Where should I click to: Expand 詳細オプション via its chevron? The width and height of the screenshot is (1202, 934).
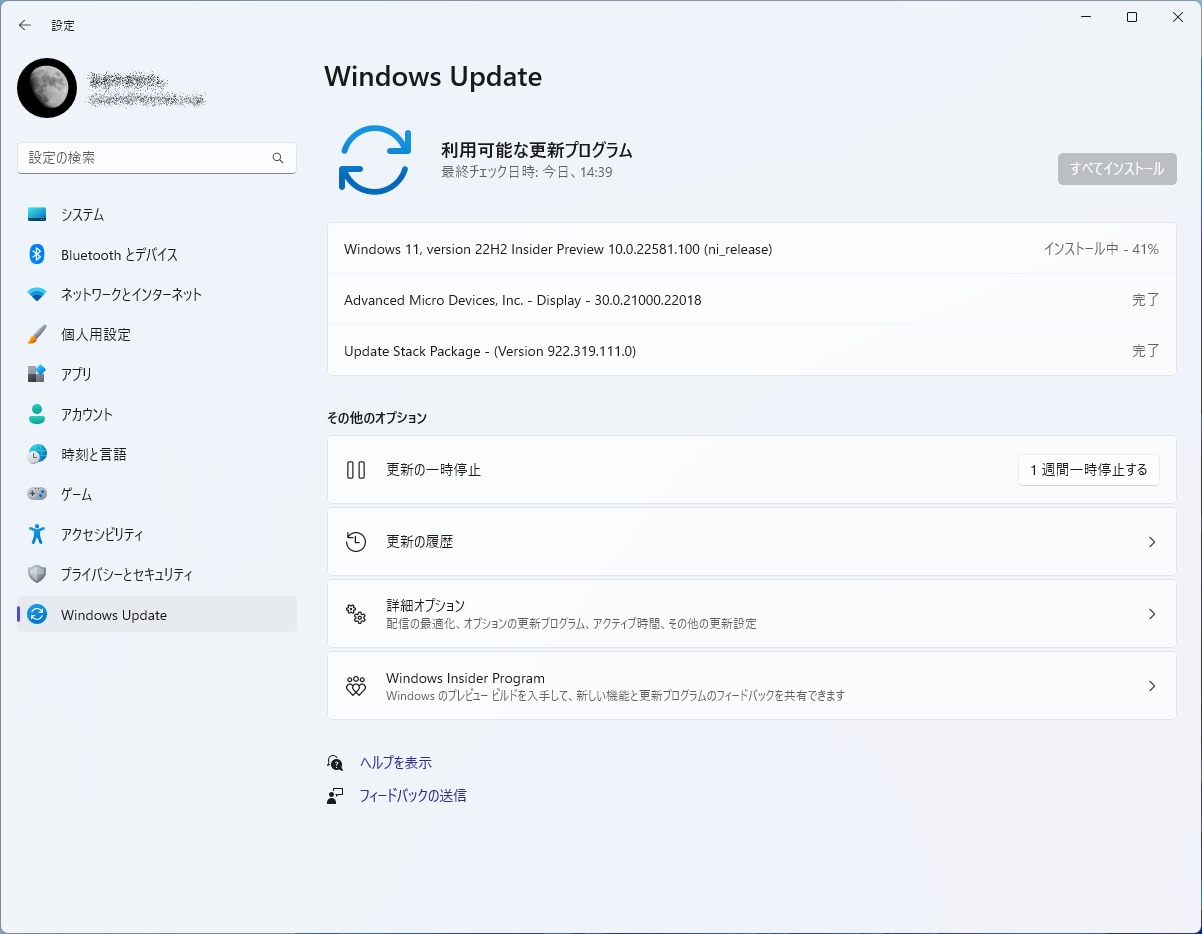(1152, 614)
